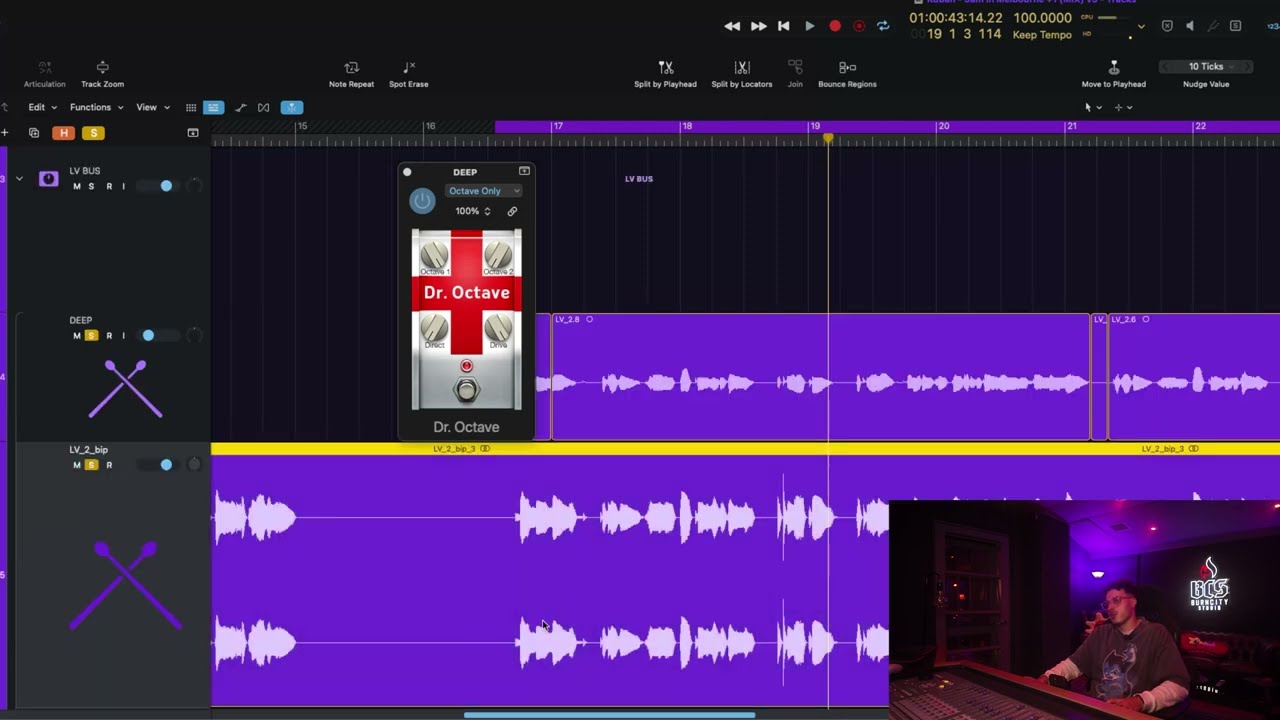Unsolo the DEEP track
This screenshot has width=1280, height=720.
tap(91, 336)
